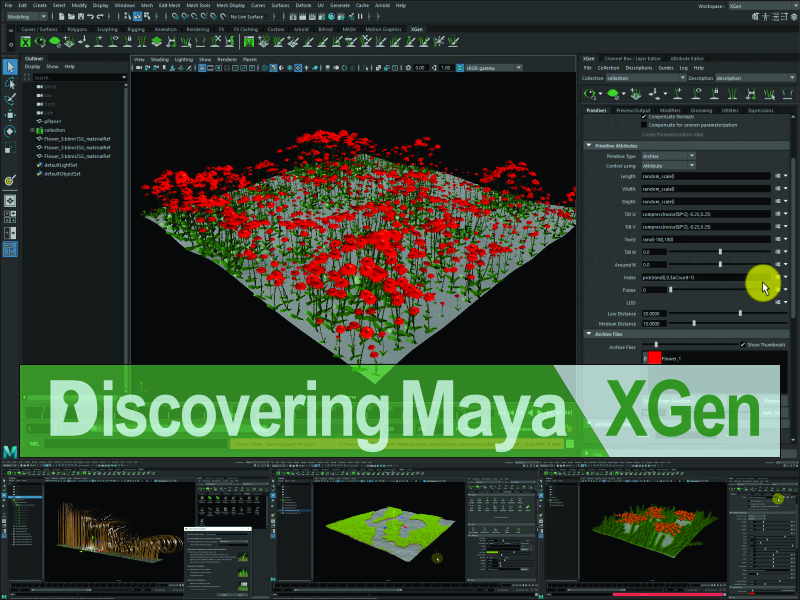This screenshot has width=800, height=600.
Task: Click the Lasso select tool
Action: 10,83
